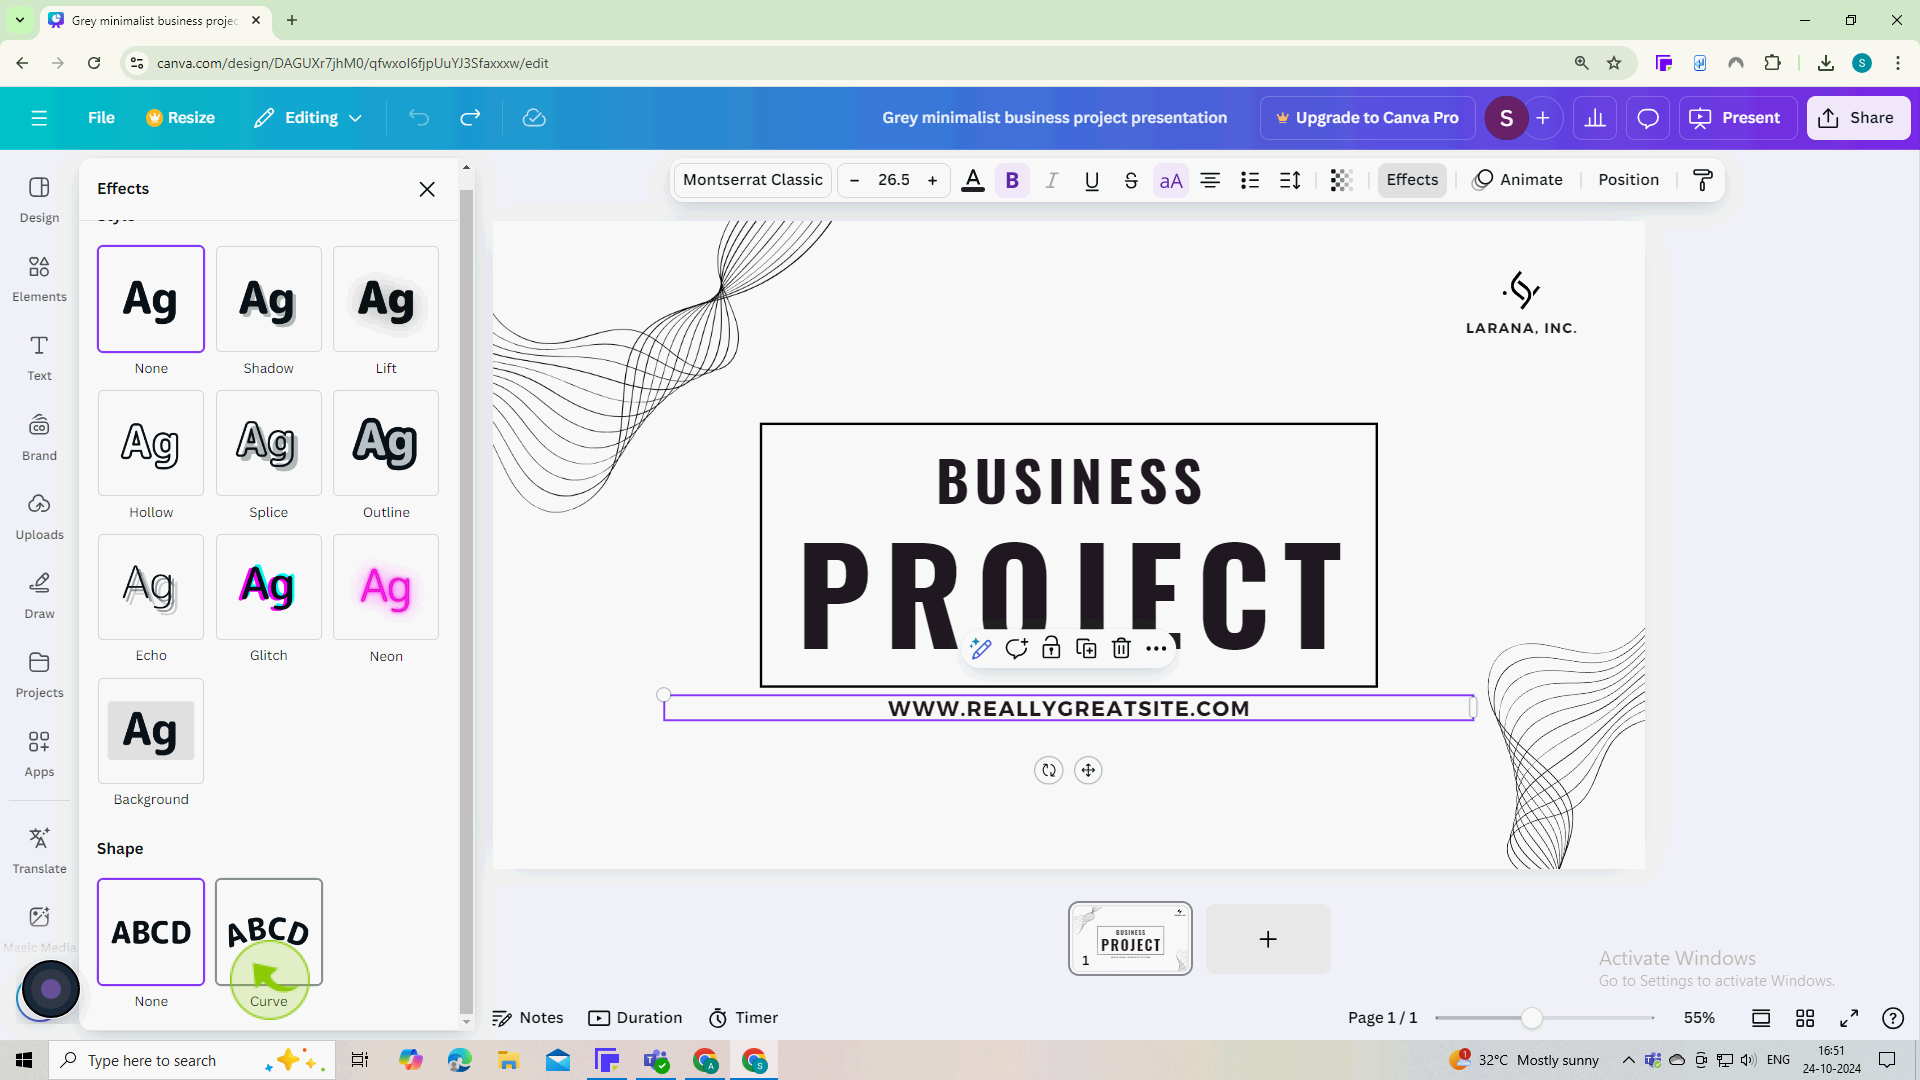Click the Effects tab in toolbar

(1412, 179)
